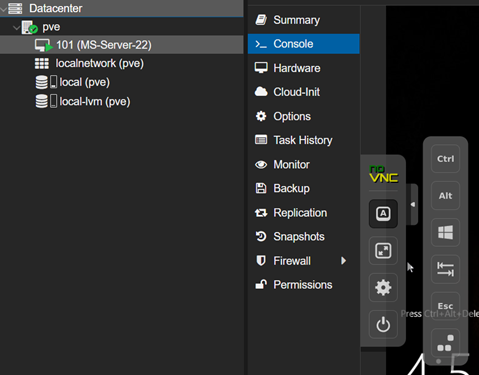
Task: Collapse the Datacenter tree chevron
Action: point(3,9)
